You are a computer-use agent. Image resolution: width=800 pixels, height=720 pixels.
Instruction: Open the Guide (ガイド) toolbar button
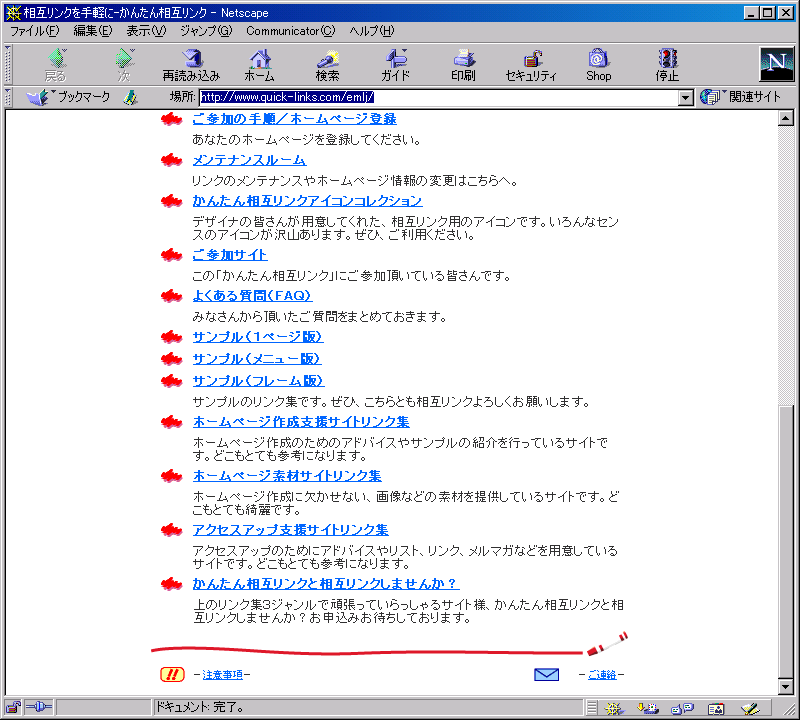(x=395, y=65)
